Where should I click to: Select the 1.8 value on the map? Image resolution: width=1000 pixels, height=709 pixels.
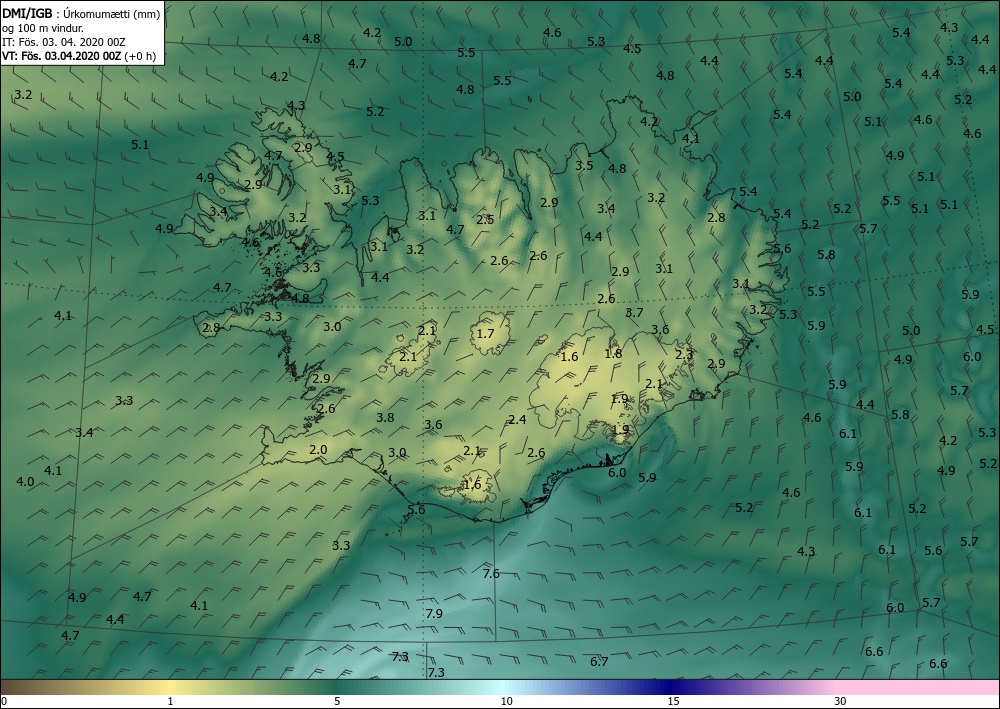click(613, 353)
